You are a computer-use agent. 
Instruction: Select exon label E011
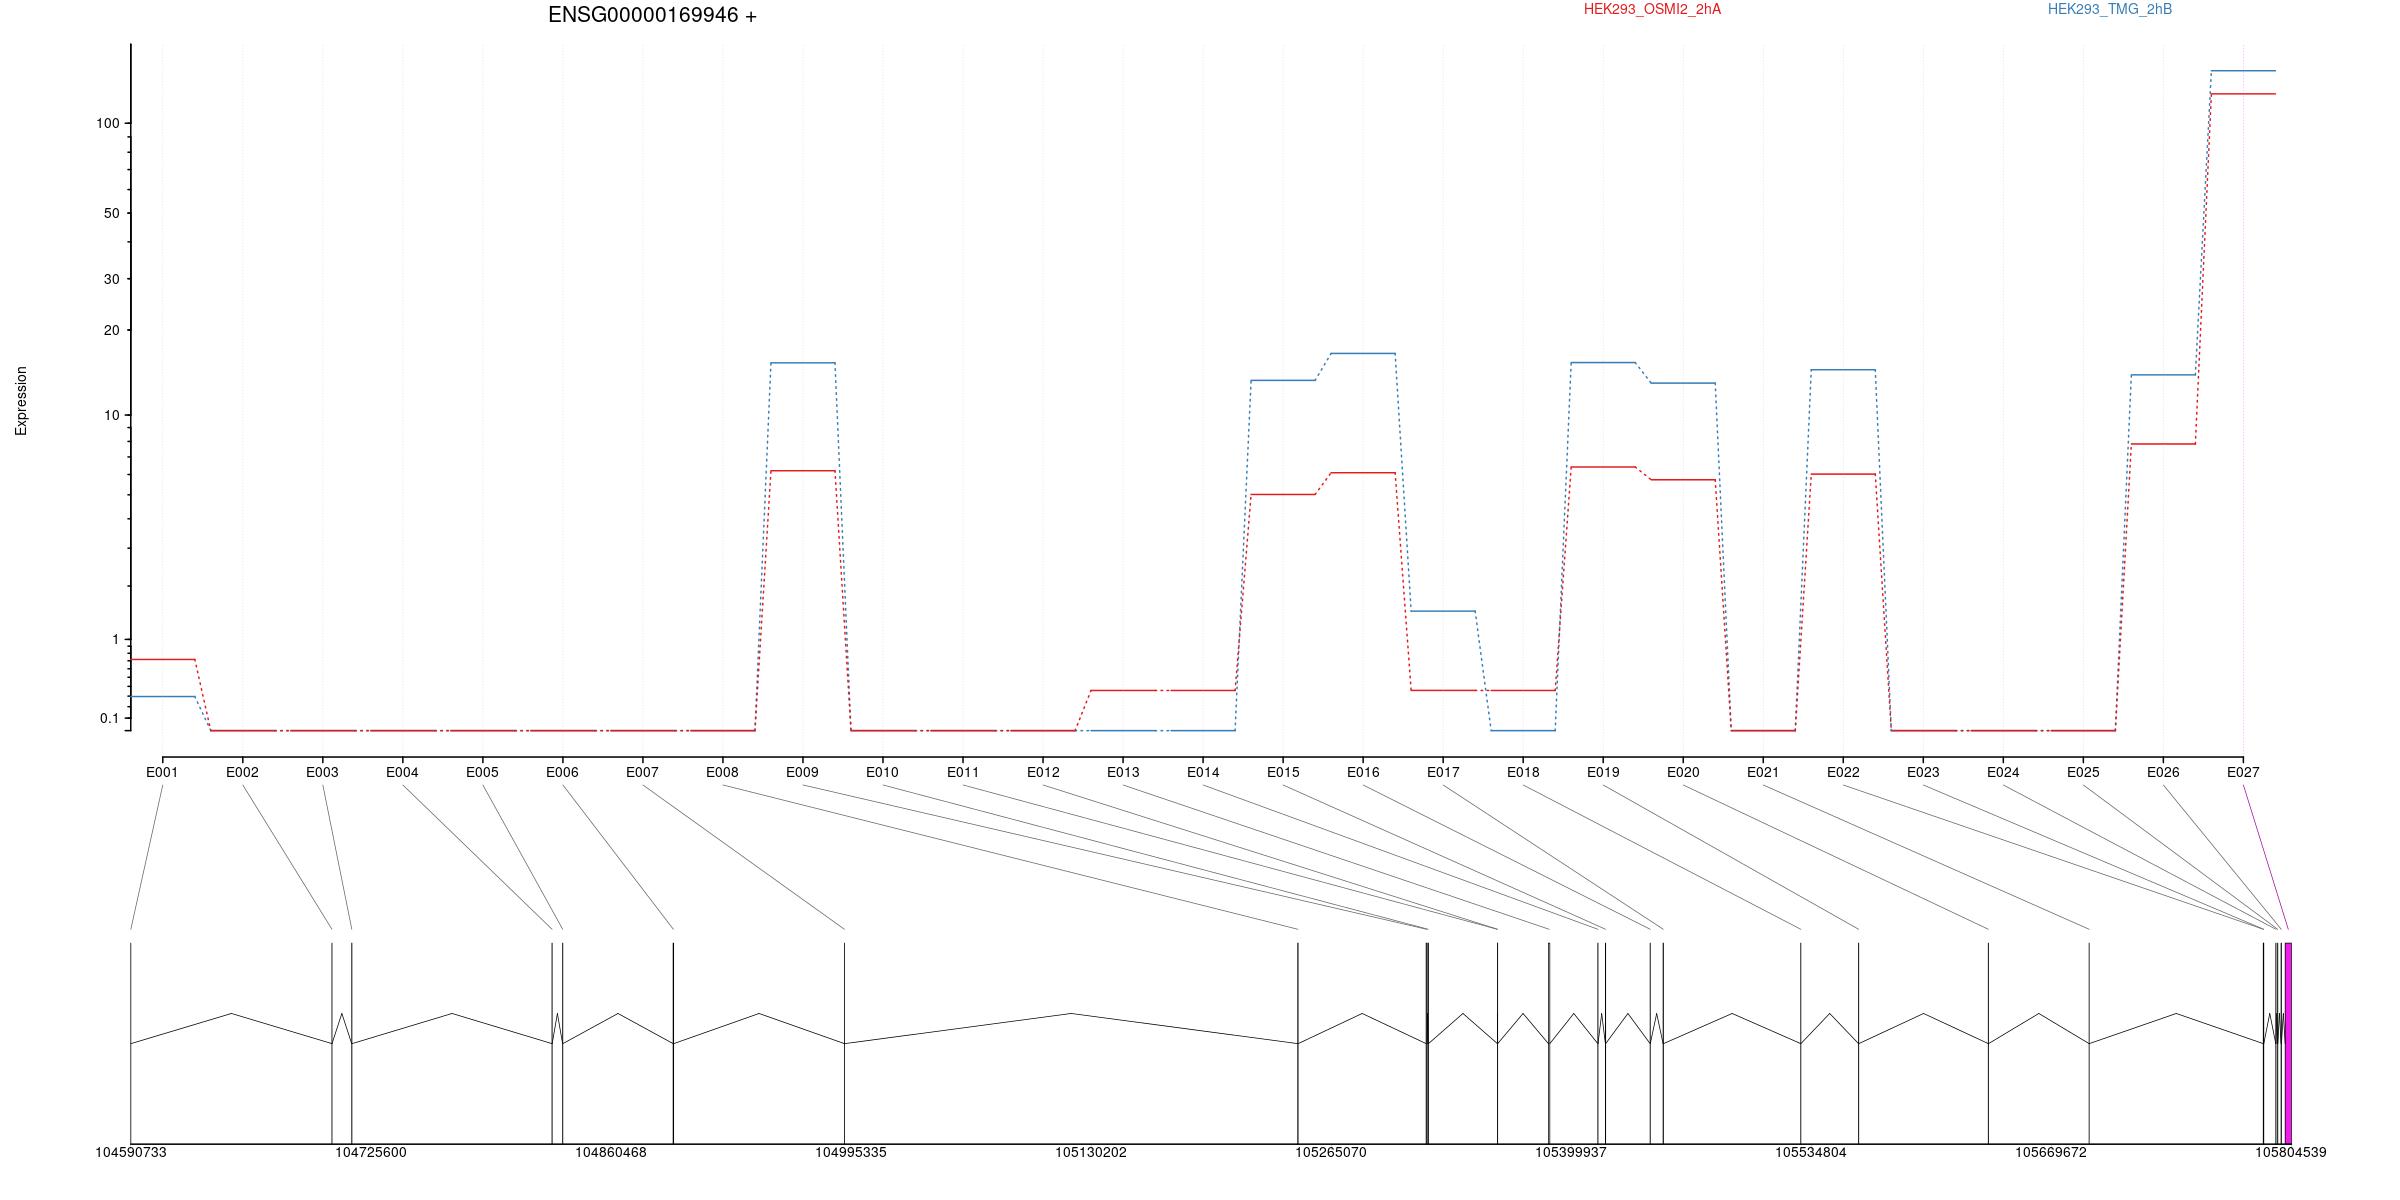[963, 772]
